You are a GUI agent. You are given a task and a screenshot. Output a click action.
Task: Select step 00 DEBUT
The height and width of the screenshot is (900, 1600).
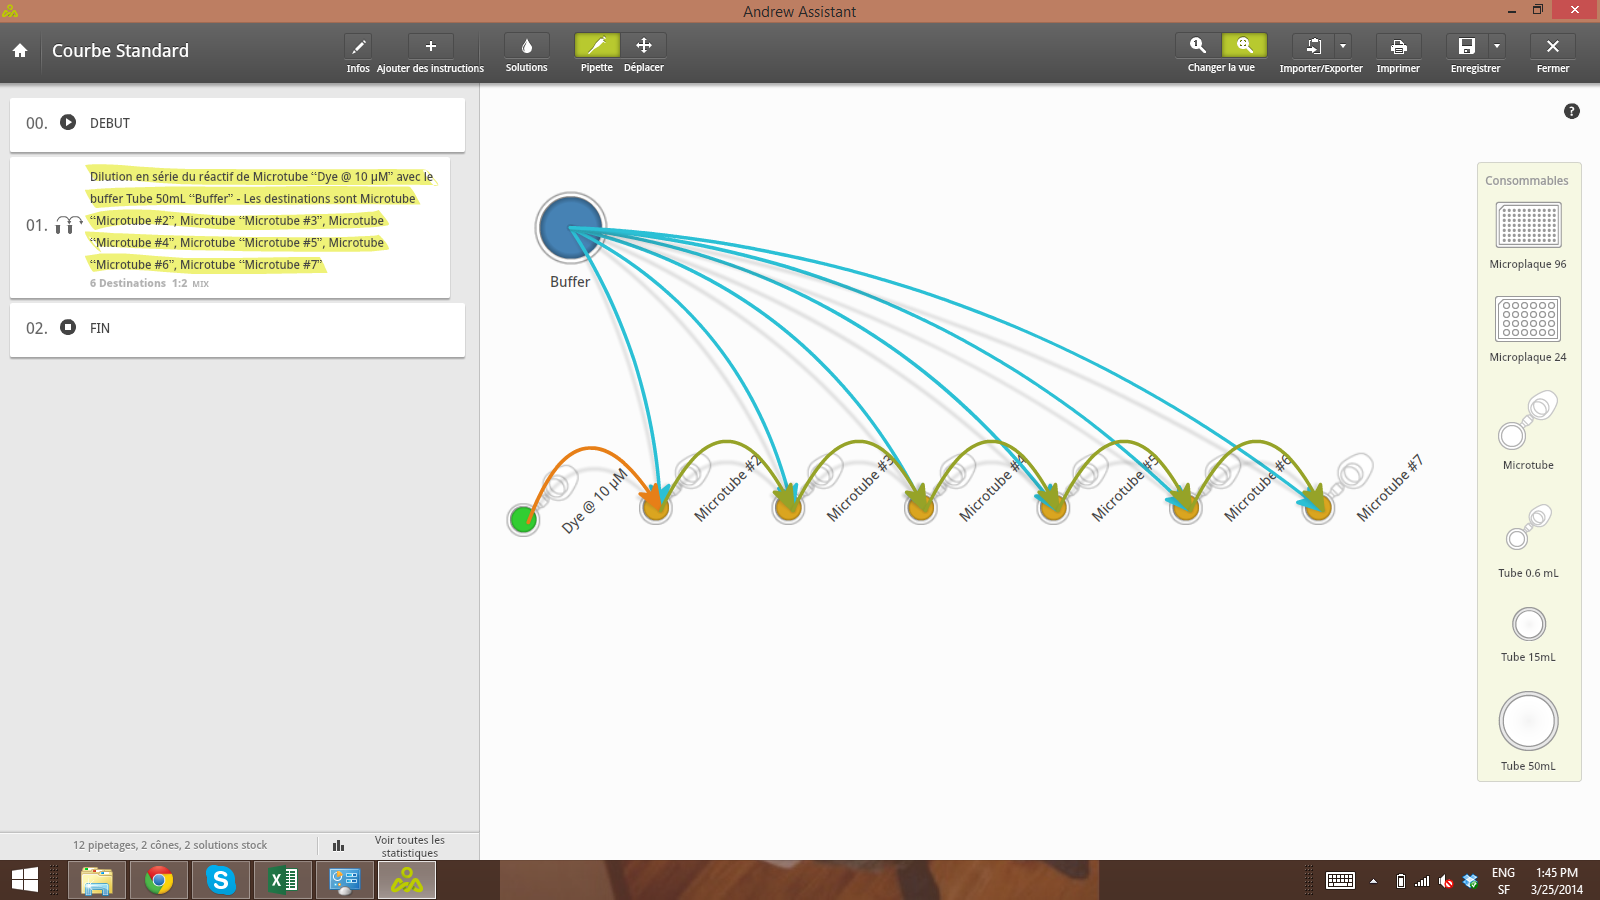click(237, 124)
